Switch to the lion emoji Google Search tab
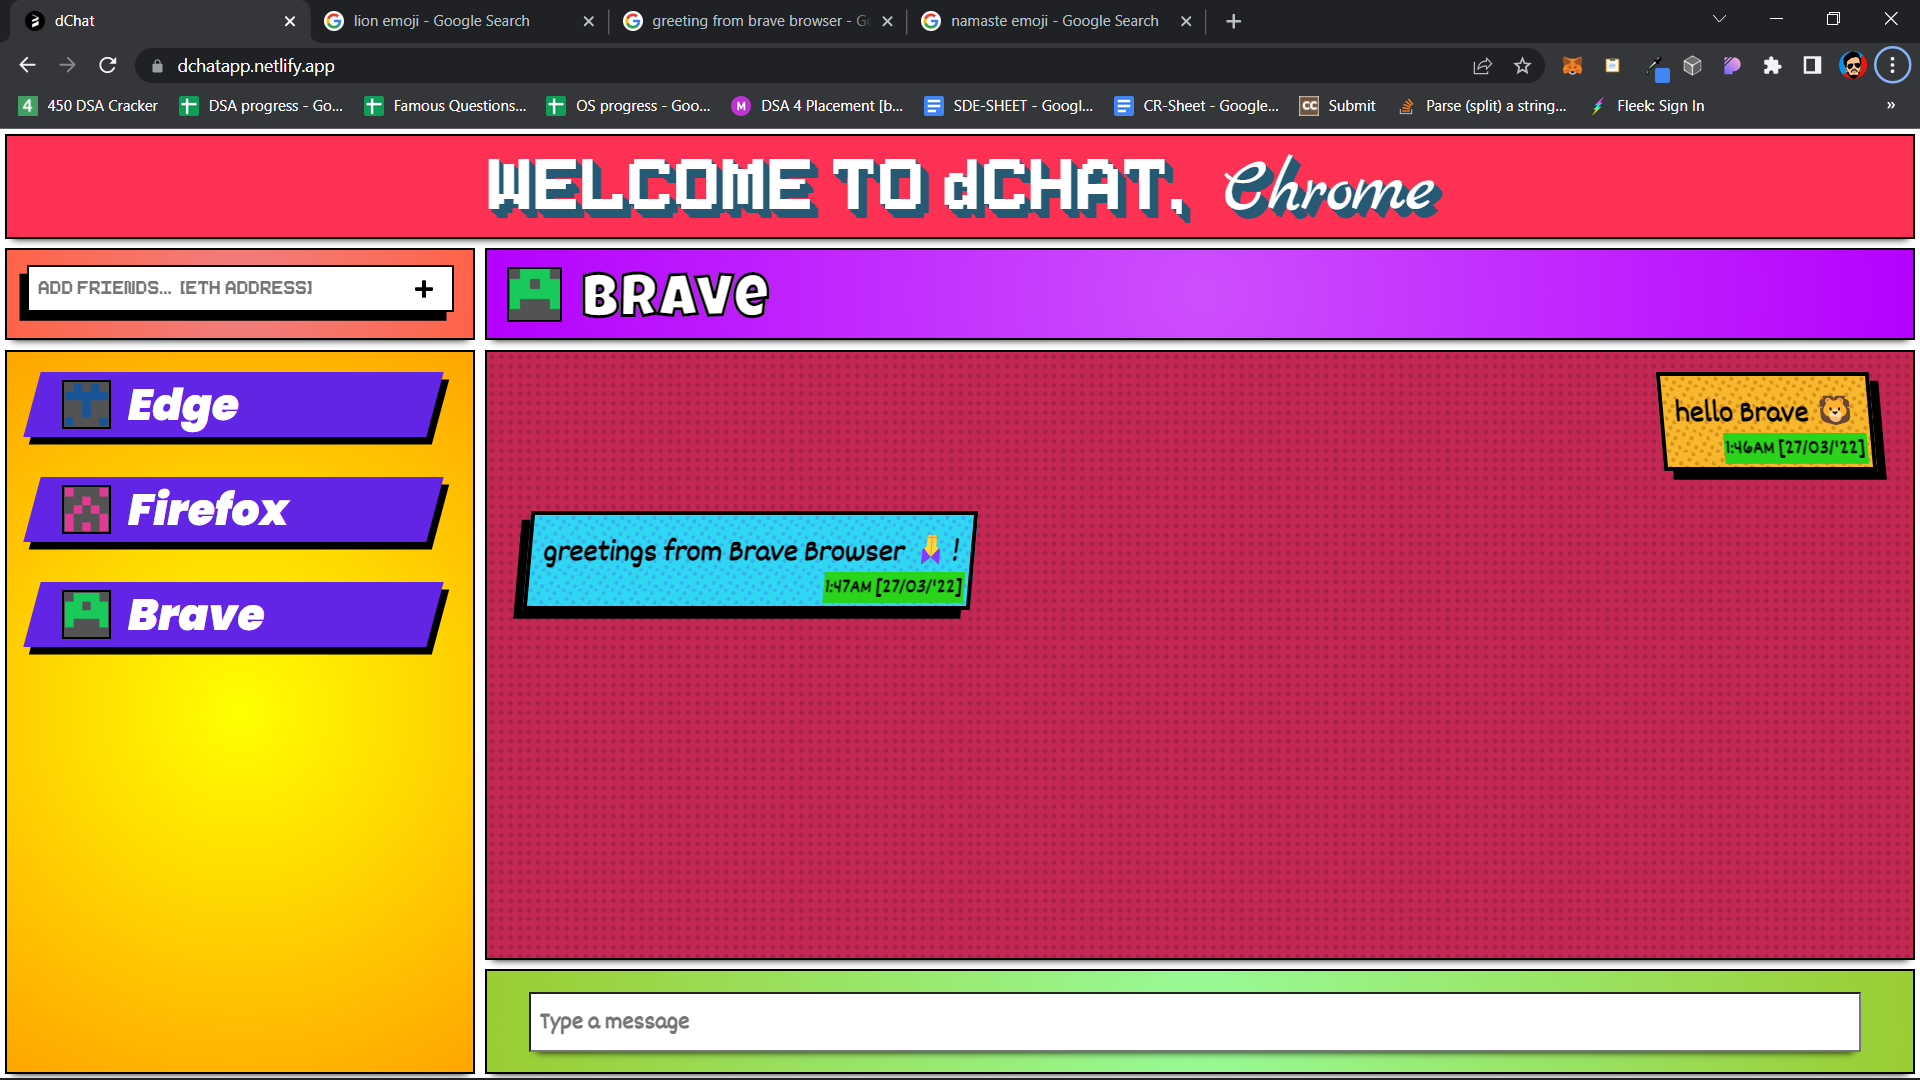1920x1080 pixels. pyautogui.click(x=441, y=21)
